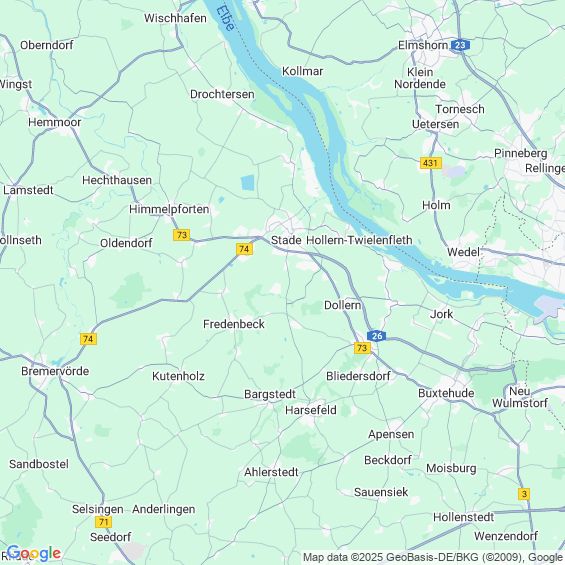
Task: Click the 74 road shield near Stade
Action: [244, 249]
